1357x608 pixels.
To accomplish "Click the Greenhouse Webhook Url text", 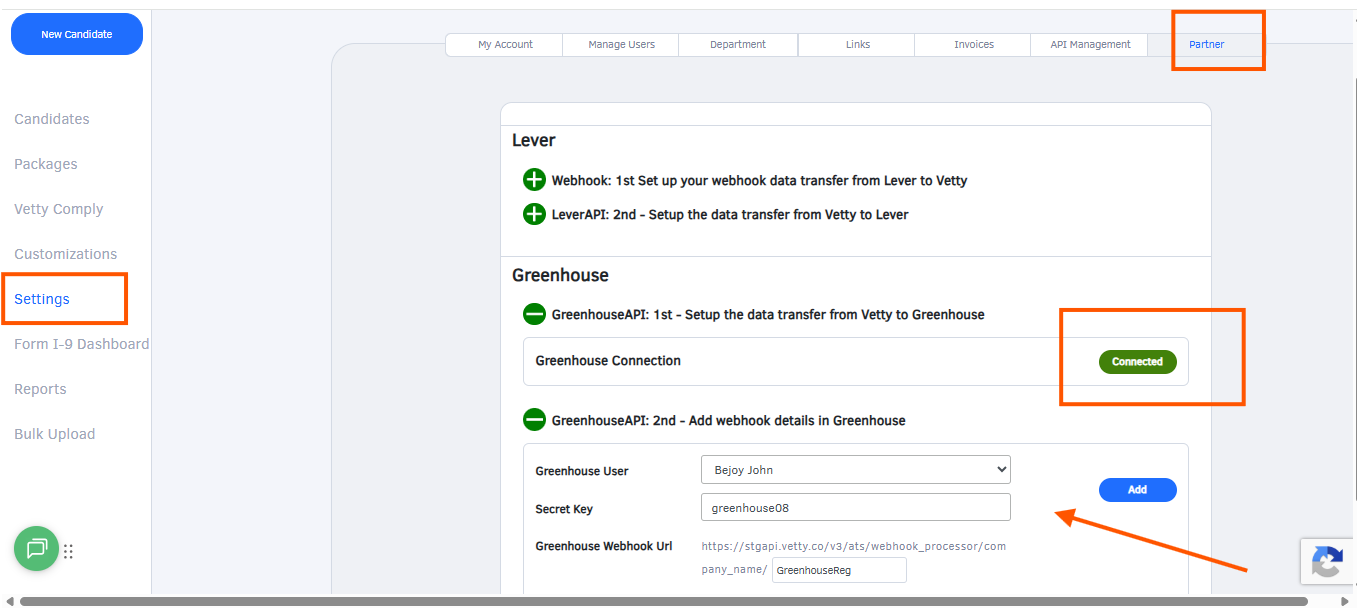I will 604,546.
